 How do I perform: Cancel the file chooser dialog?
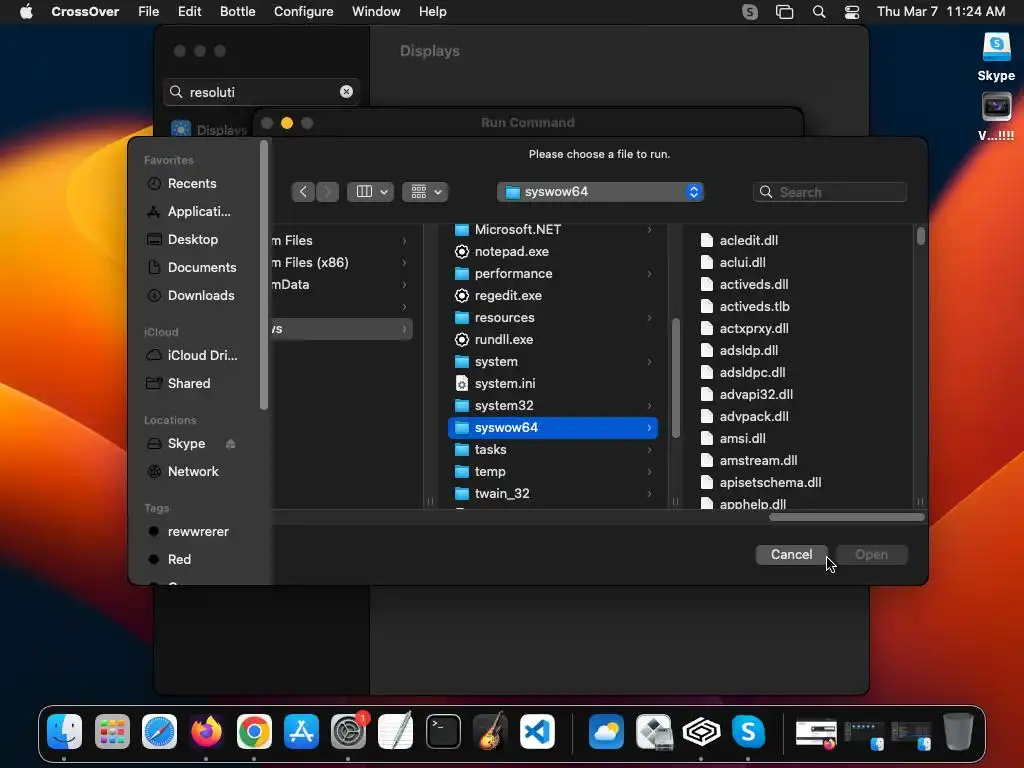click(x=792, y=554)
